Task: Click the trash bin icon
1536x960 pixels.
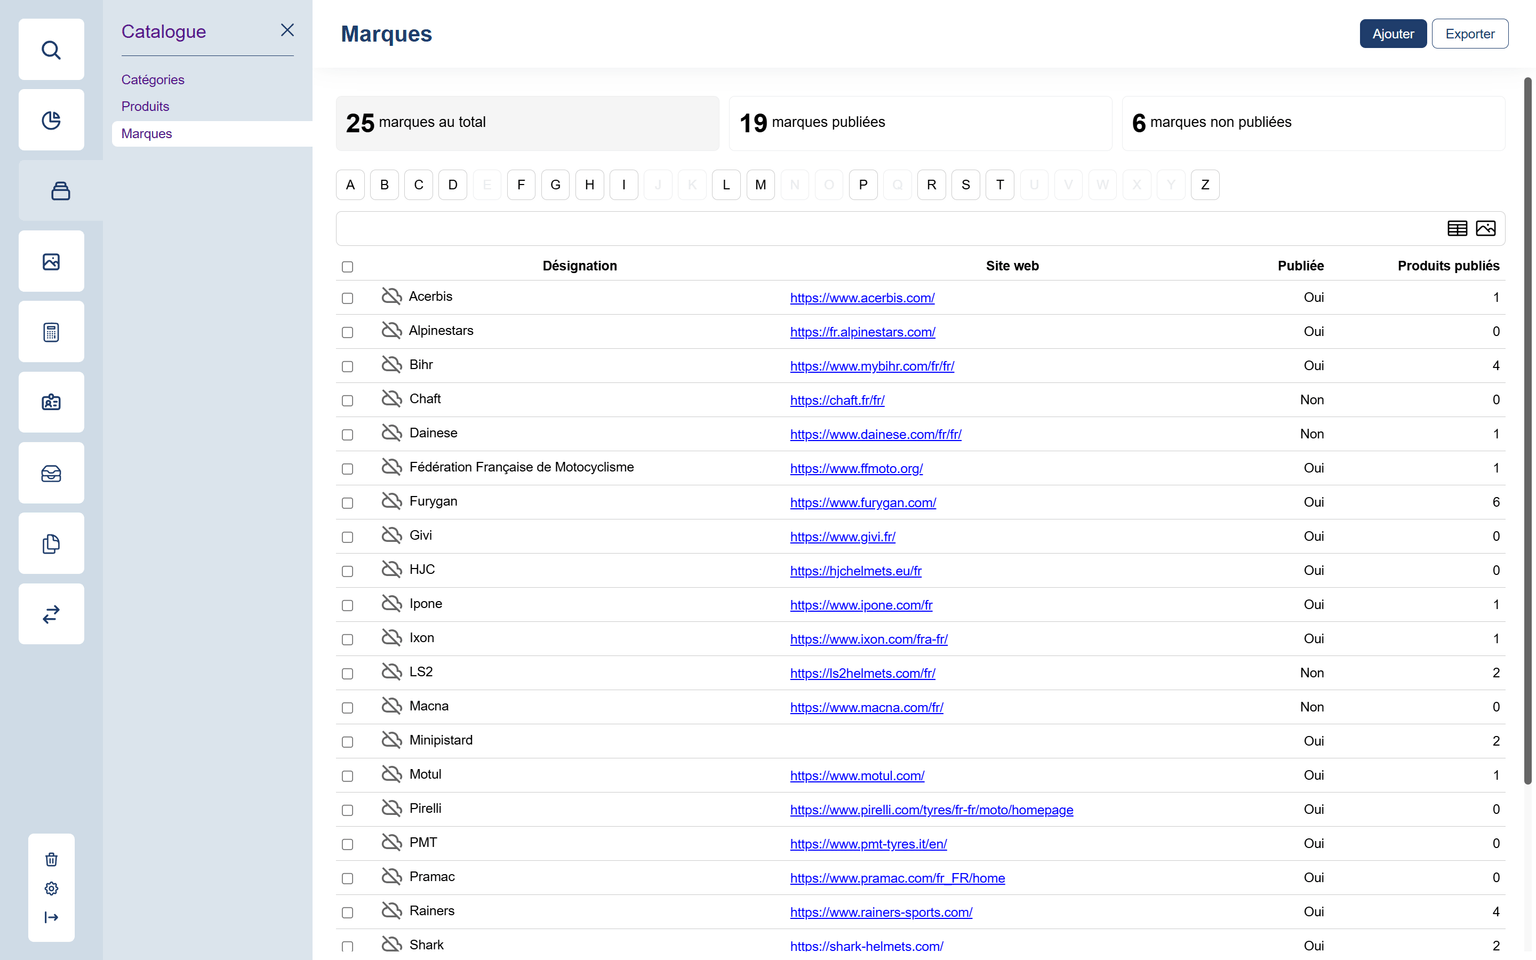Action: tap(51, 859)
